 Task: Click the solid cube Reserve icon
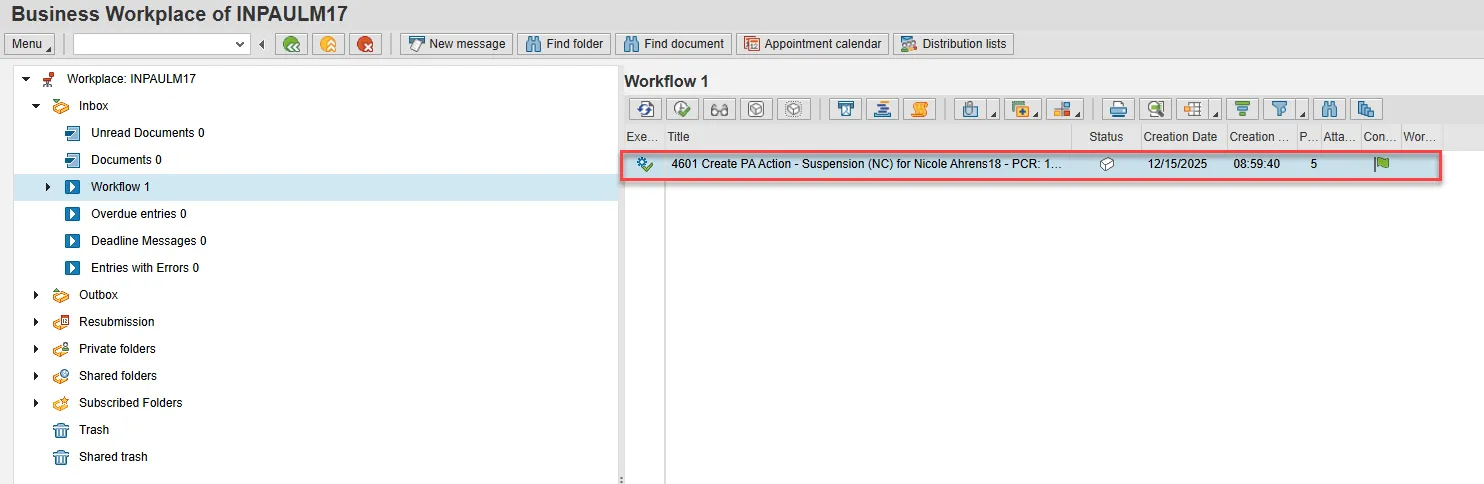point(756,109)
